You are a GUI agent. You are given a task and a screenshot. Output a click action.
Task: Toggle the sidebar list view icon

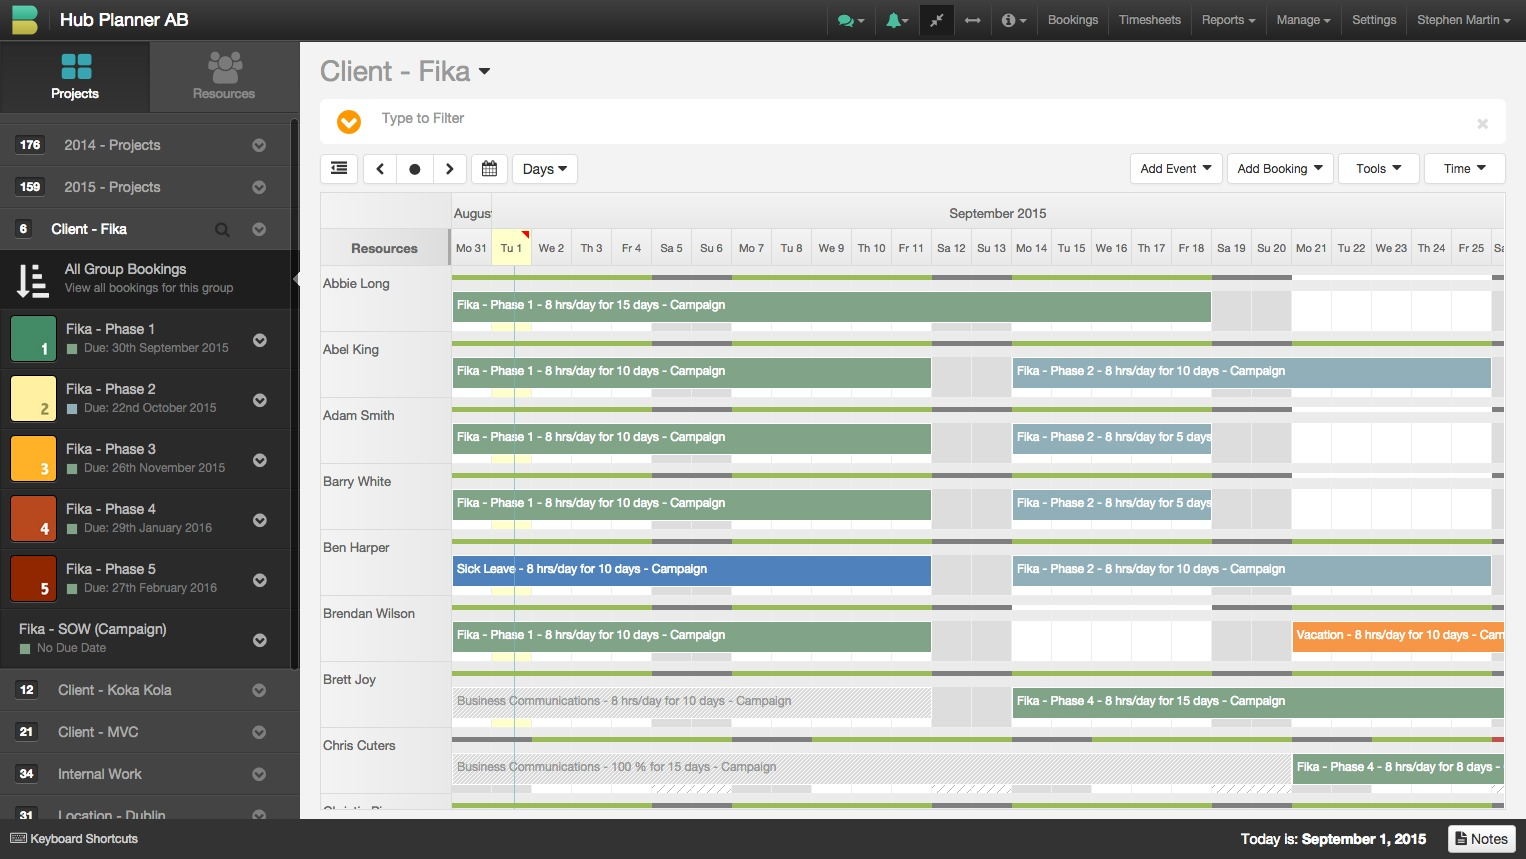(340, 169)
